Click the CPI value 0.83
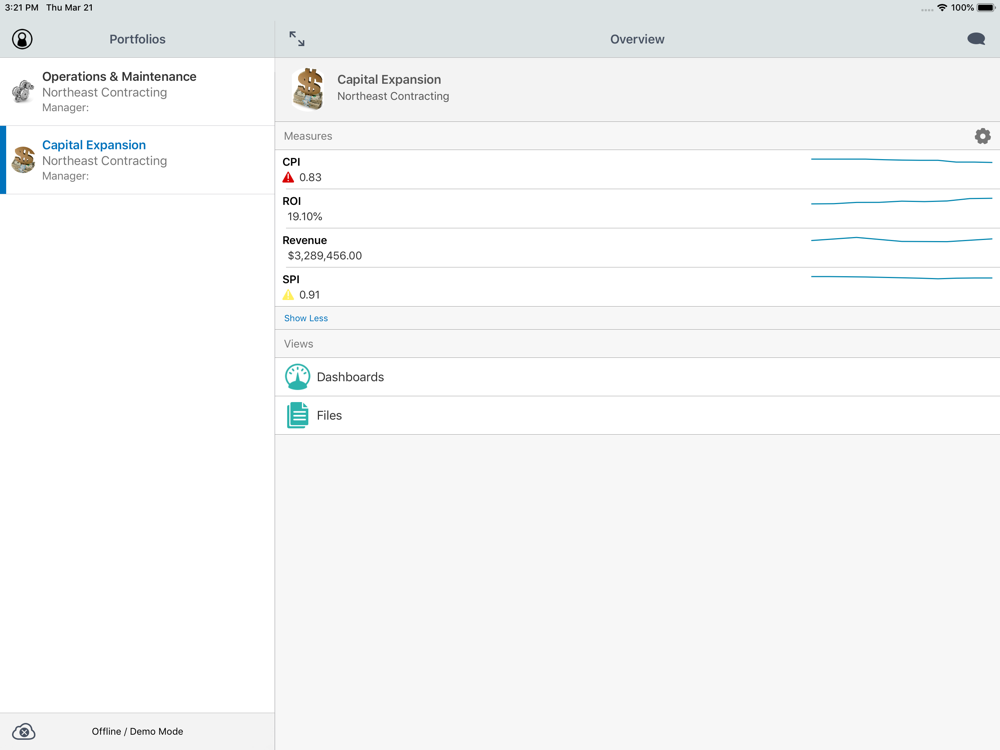The height and width of the screenshot is (750, 1000). coord(310,177)
